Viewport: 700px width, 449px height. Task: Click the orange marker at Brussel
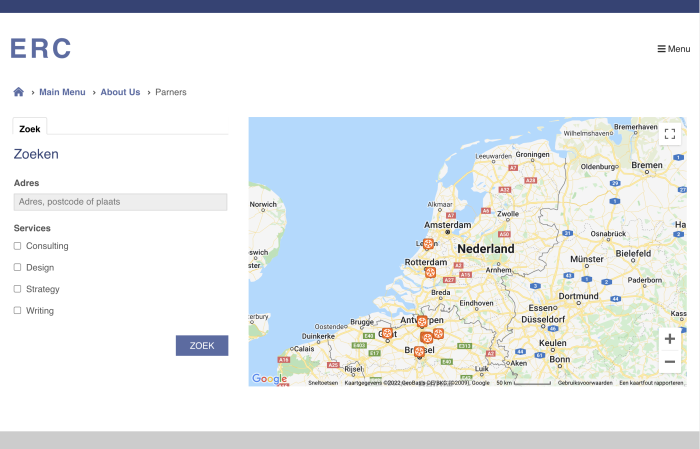coord(419,352)
